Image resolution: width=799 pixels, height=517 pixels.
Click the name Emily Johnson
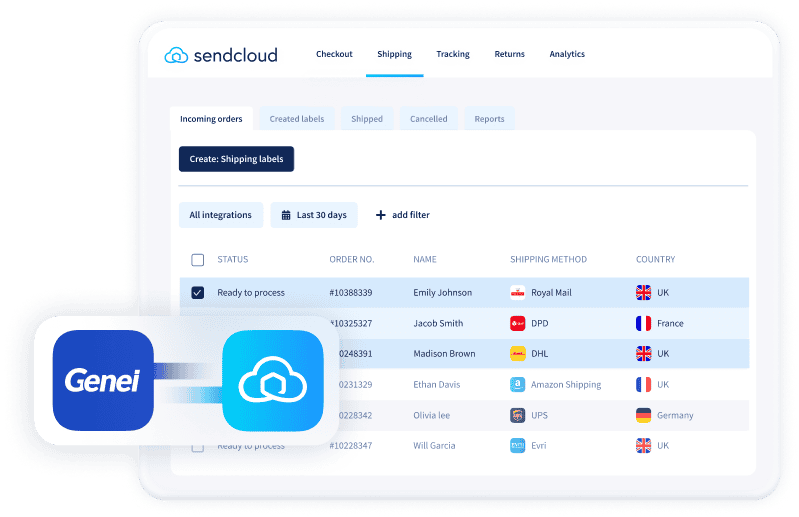coord(442,293)
